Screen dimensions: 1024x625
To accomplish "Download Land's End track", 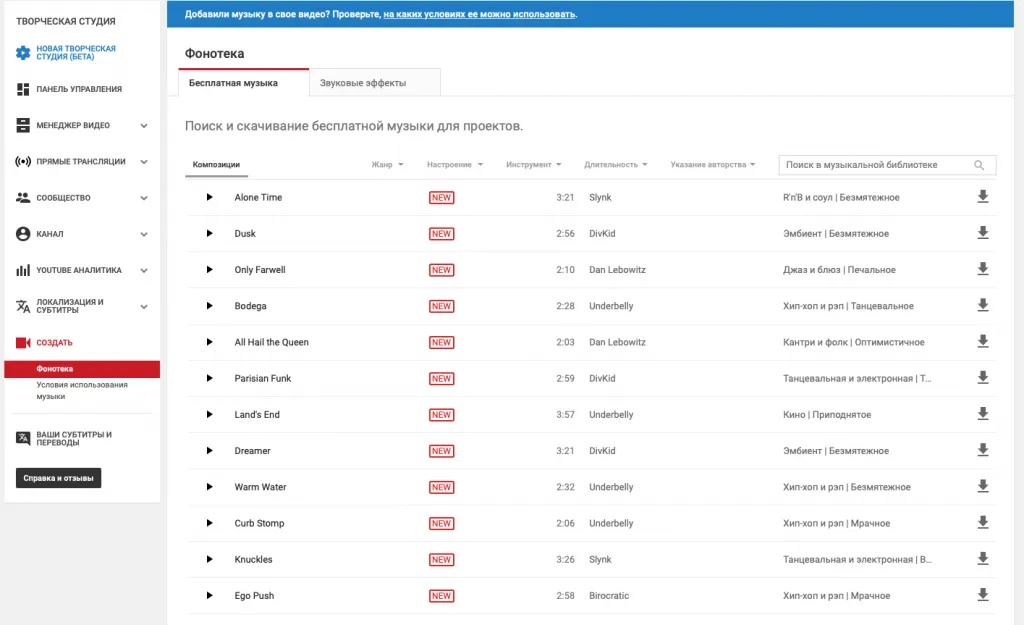I will pos(982,414).
